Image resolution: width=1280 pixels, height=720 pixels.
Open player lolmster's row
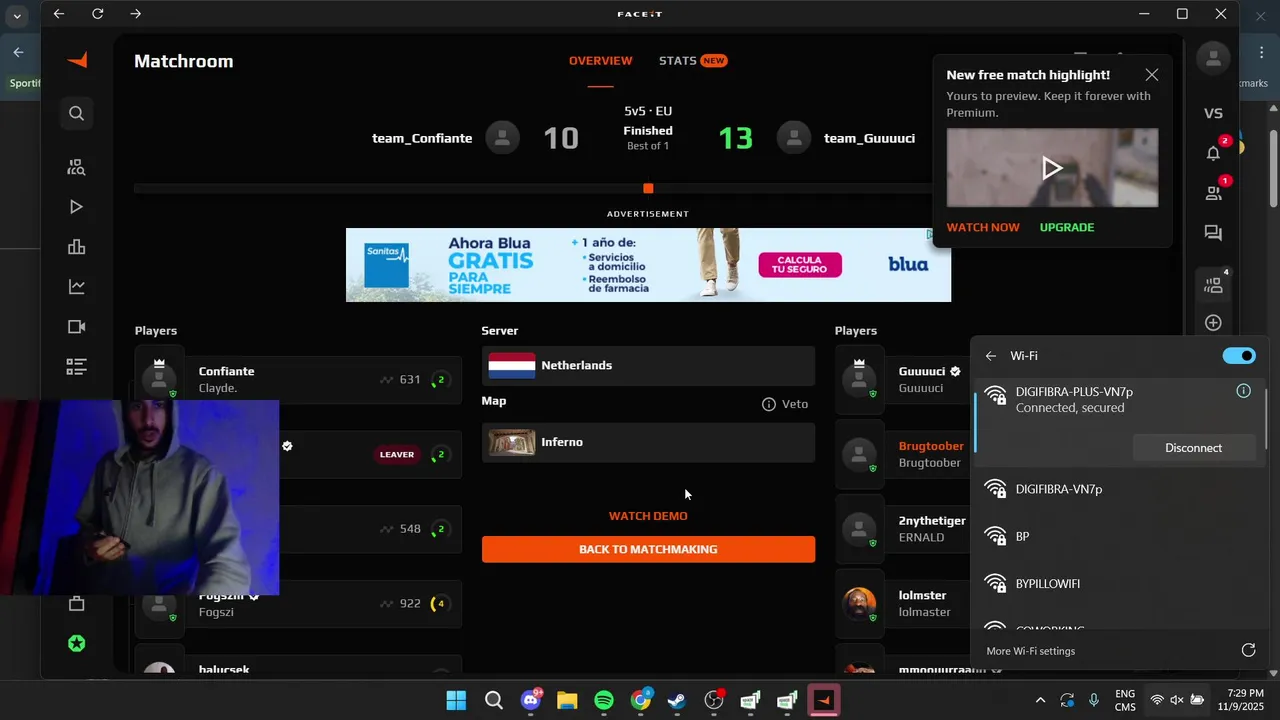point(902,603)
